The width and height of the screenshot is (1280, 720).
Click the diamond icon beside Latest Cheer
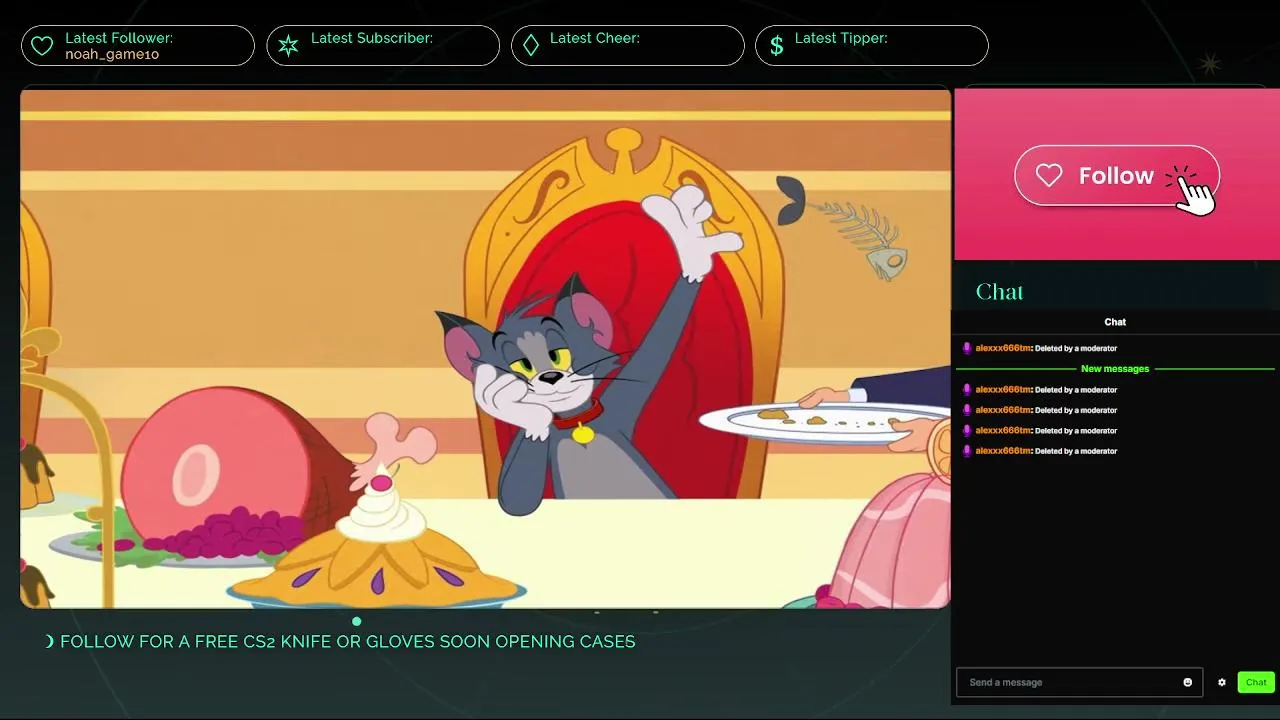pos(531,46)
